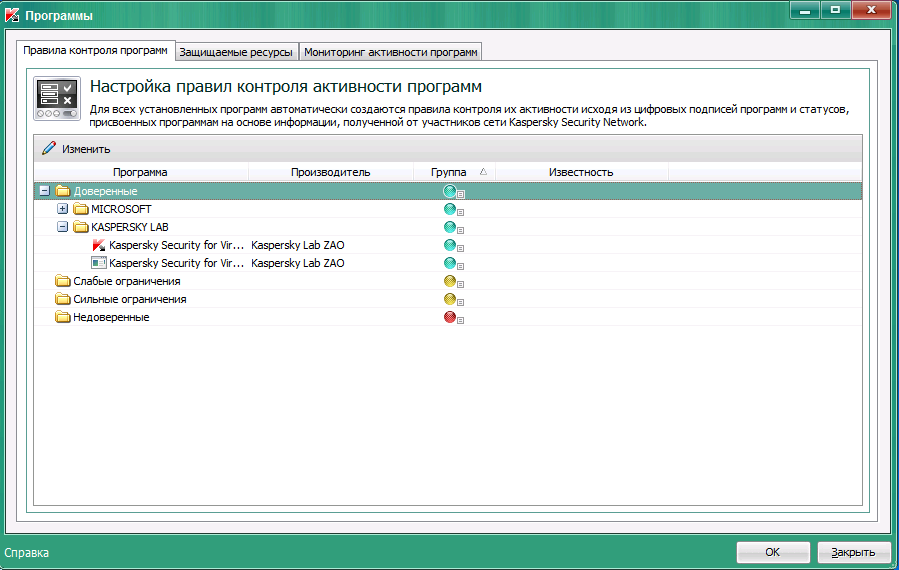
Task: Select the Недоверенные folder item
Action: [111, 317]
